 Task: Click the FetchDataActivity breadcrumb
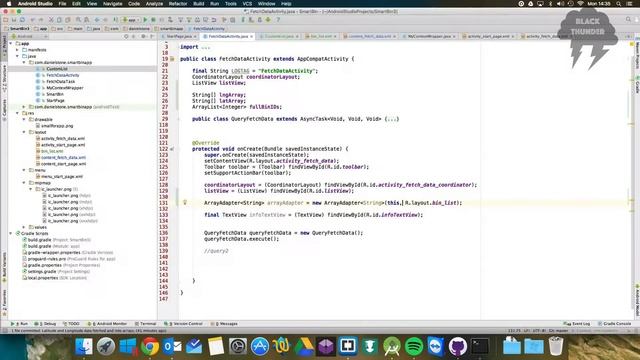[x=206, y=29]
